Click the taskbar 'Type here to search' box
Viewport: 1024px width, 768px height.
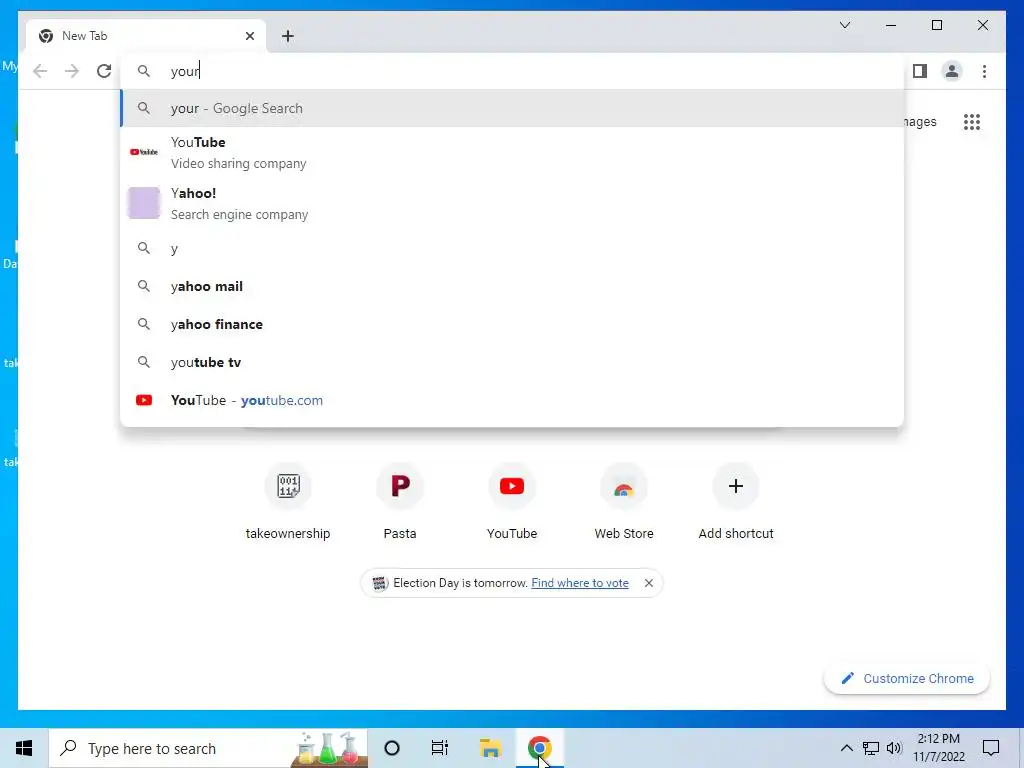click(208, 748)
